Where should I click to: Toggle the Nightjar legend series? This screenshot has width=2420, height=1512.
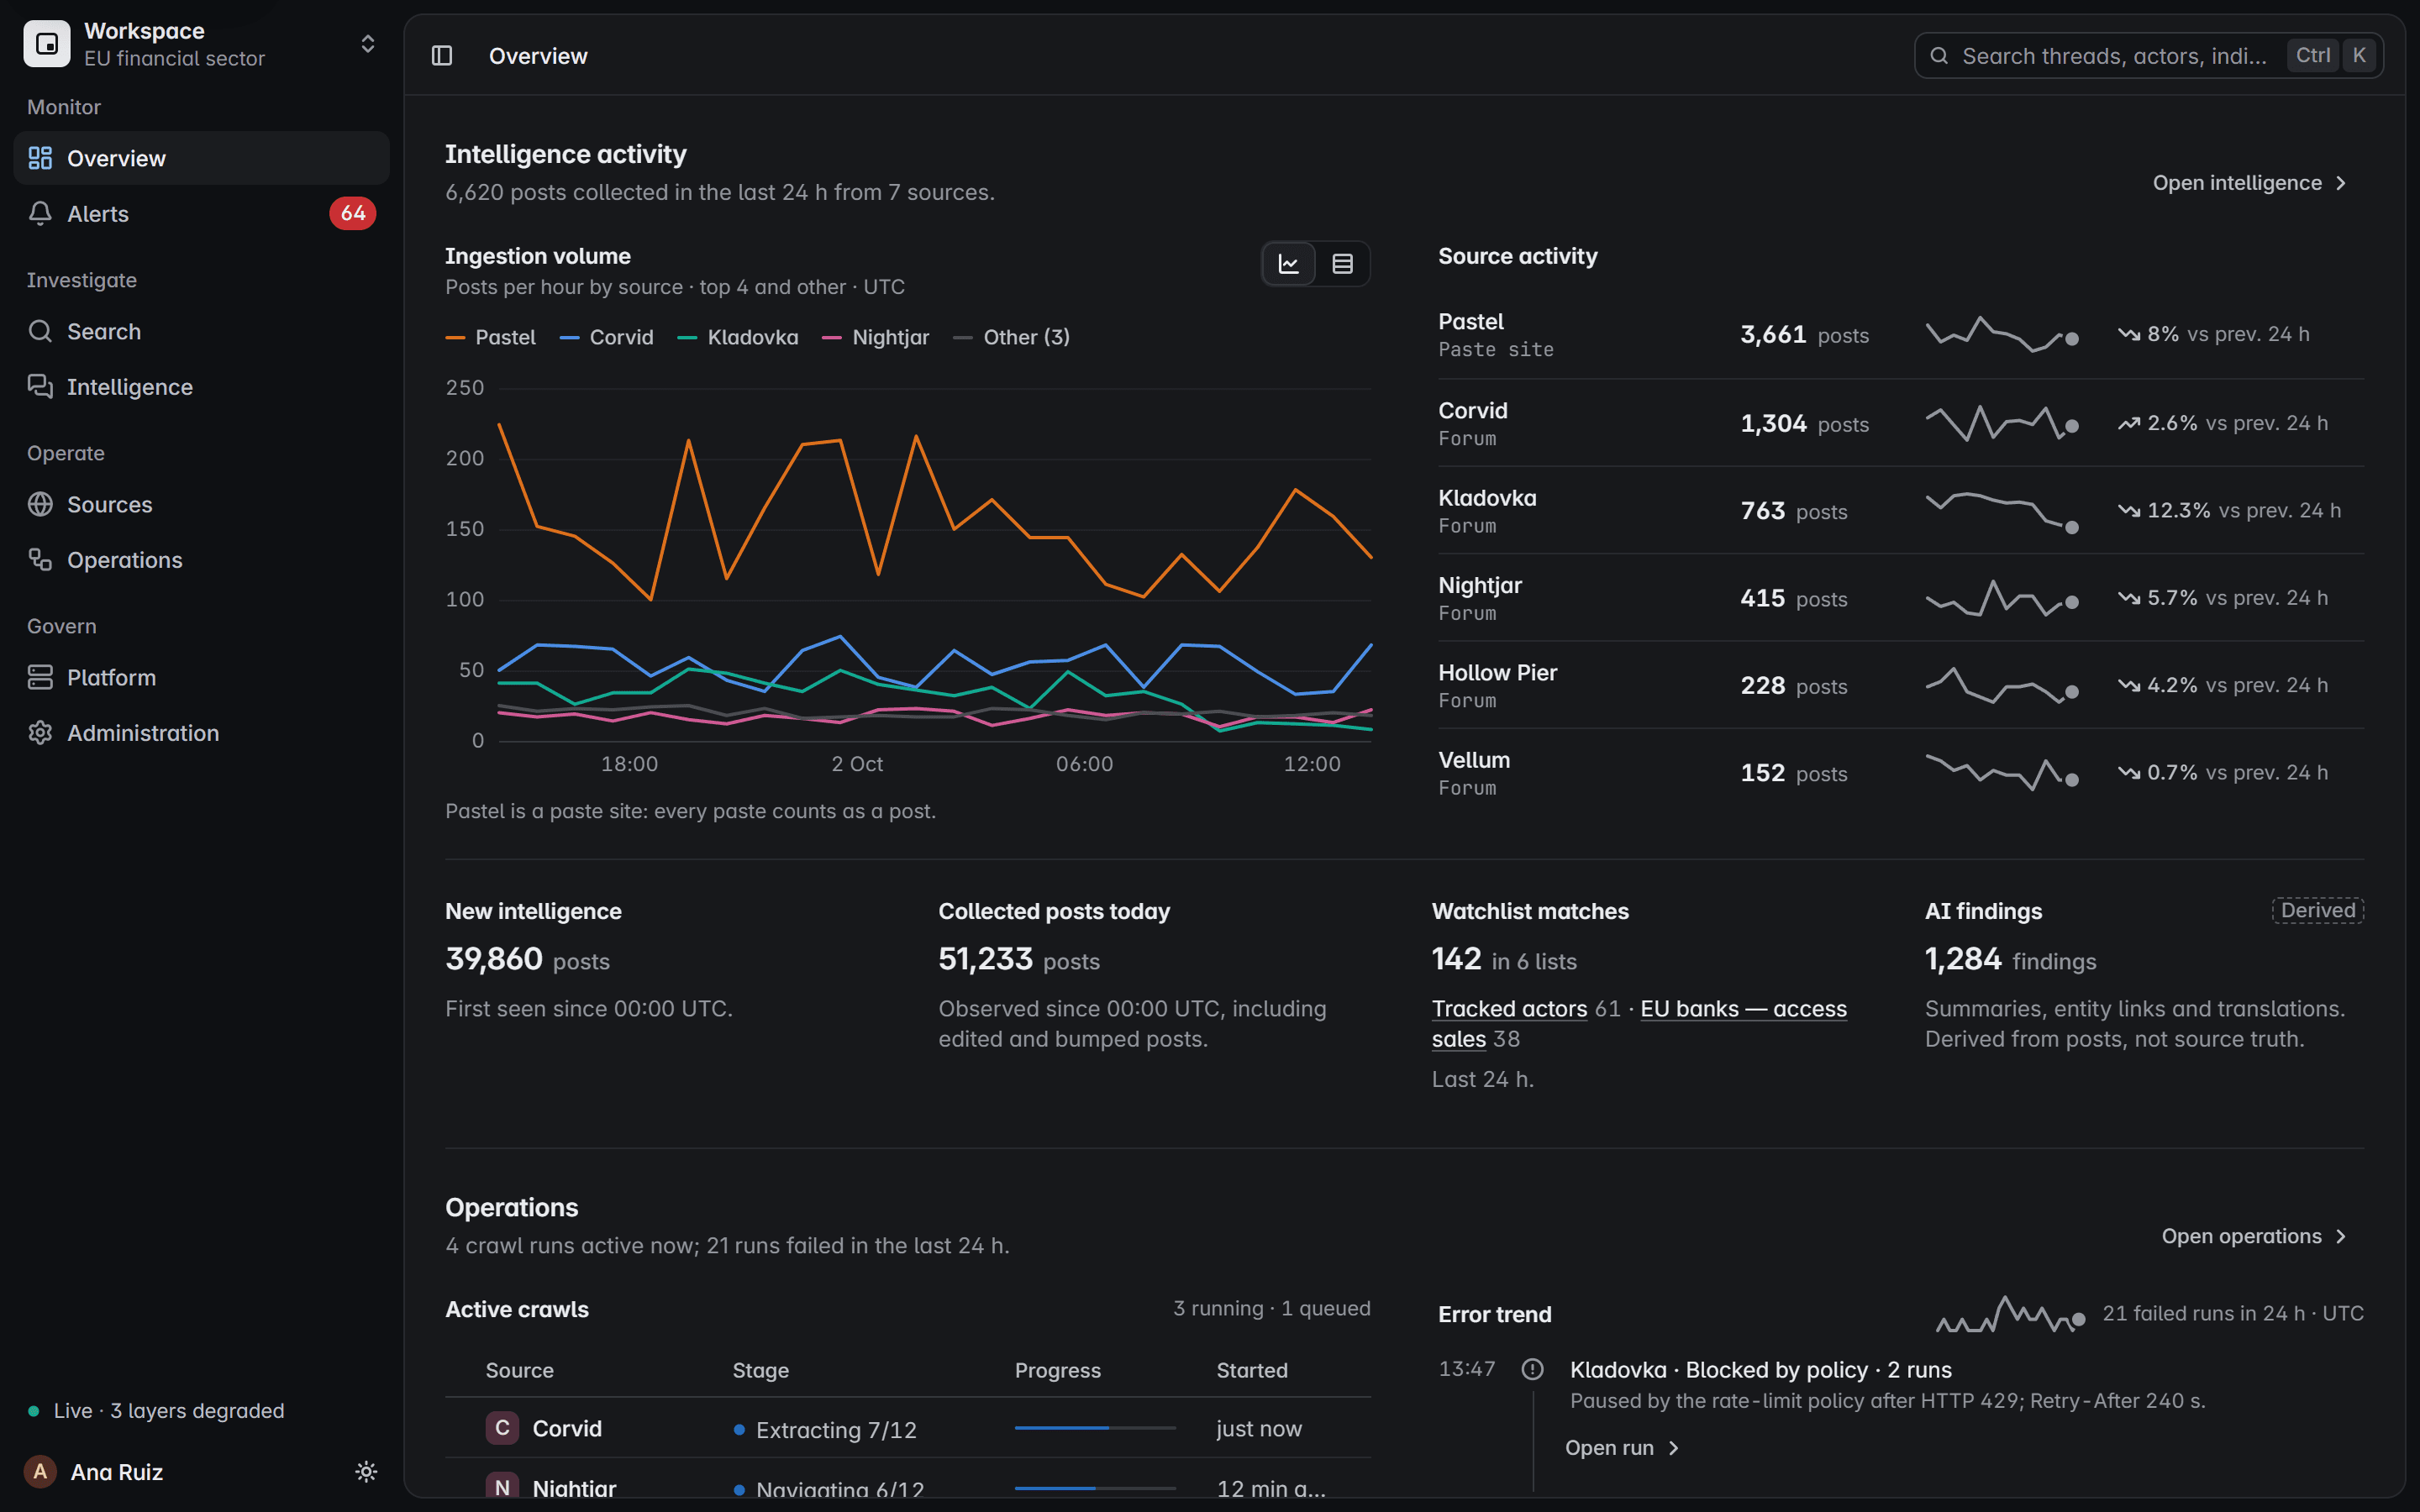875,338
